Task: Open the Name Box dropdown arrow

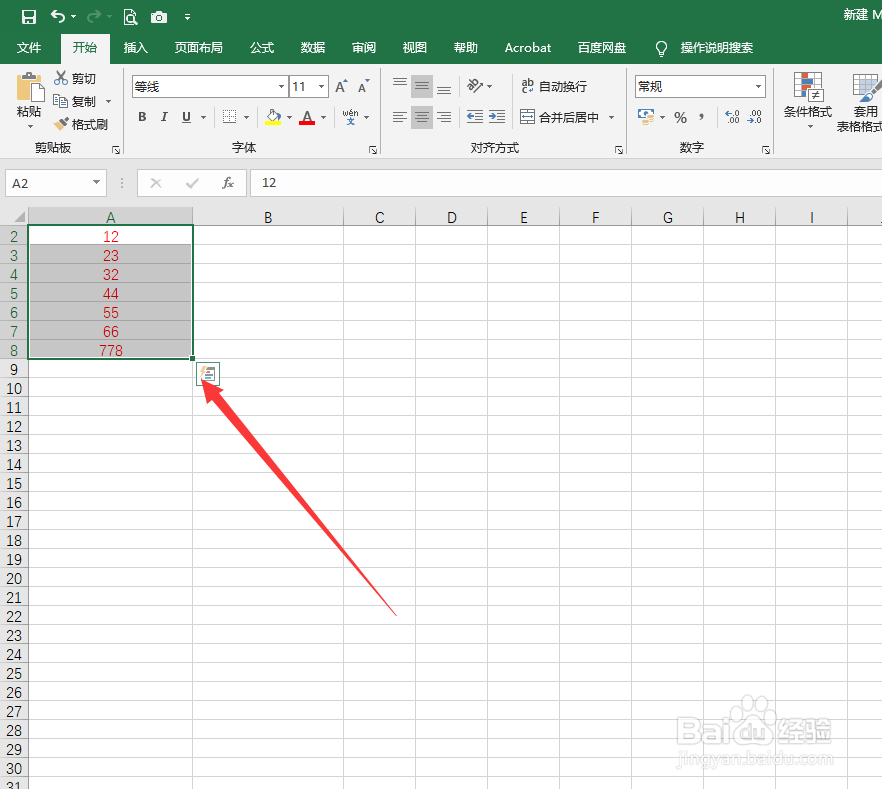Action: [96, 182]
